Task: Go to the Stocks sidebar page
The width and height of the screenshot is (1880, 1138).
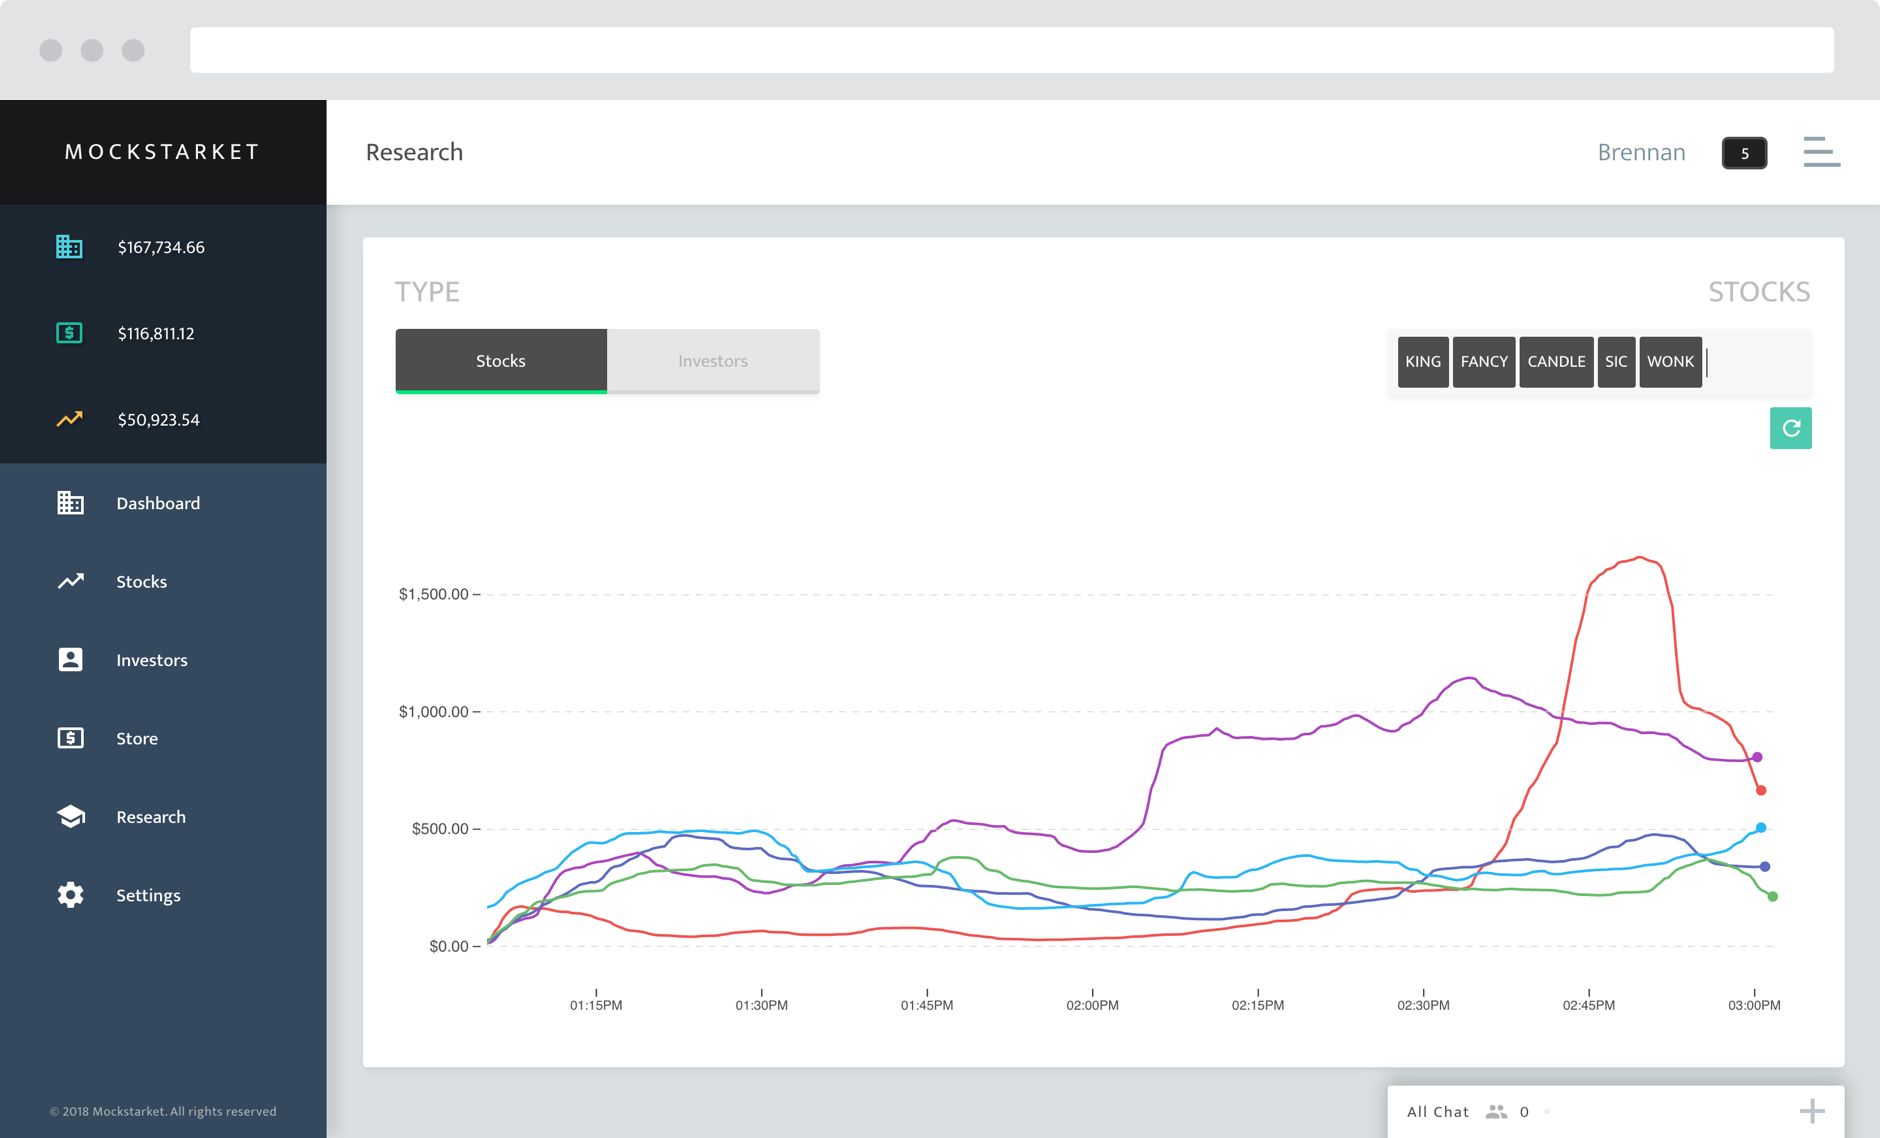Action: 141,581
